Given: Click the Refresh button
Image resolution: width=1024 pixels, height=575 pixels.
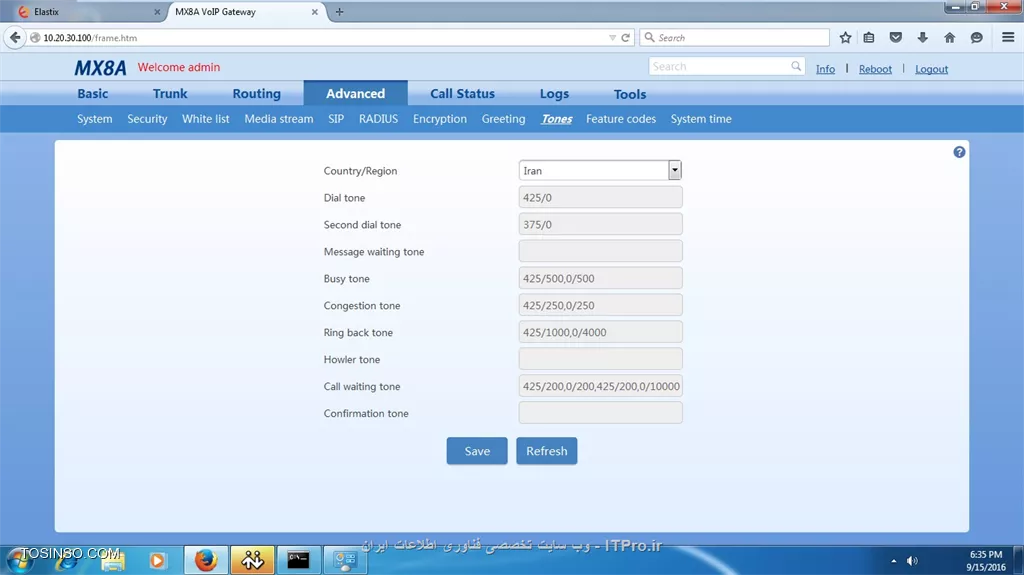Looking at the screenshot, I should click(547, 451).
